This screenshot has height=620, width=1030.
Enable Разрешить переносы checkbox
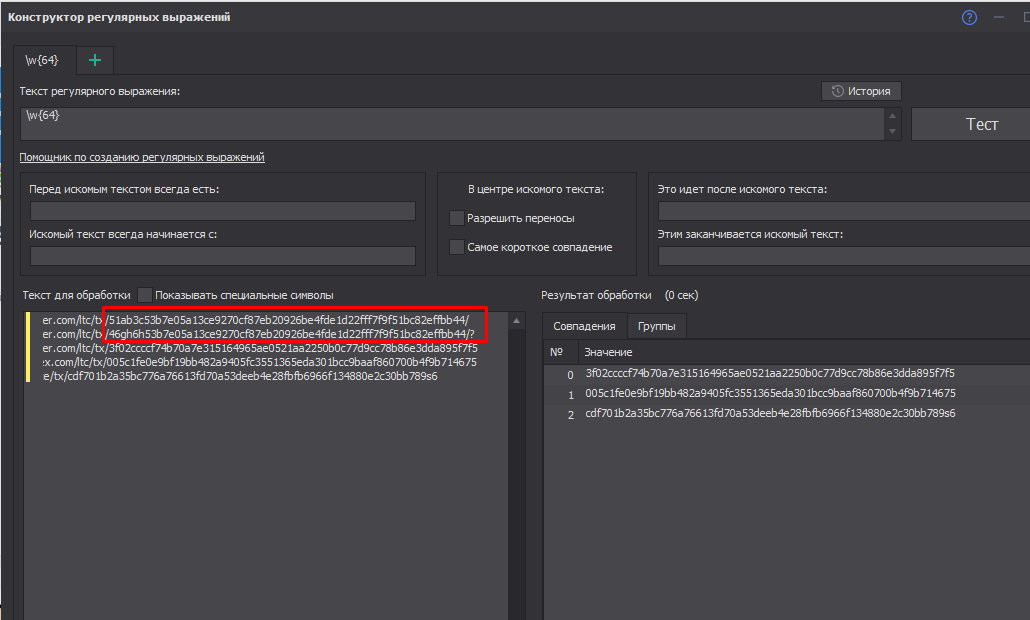pyautogui.click(x=457, y=218)
